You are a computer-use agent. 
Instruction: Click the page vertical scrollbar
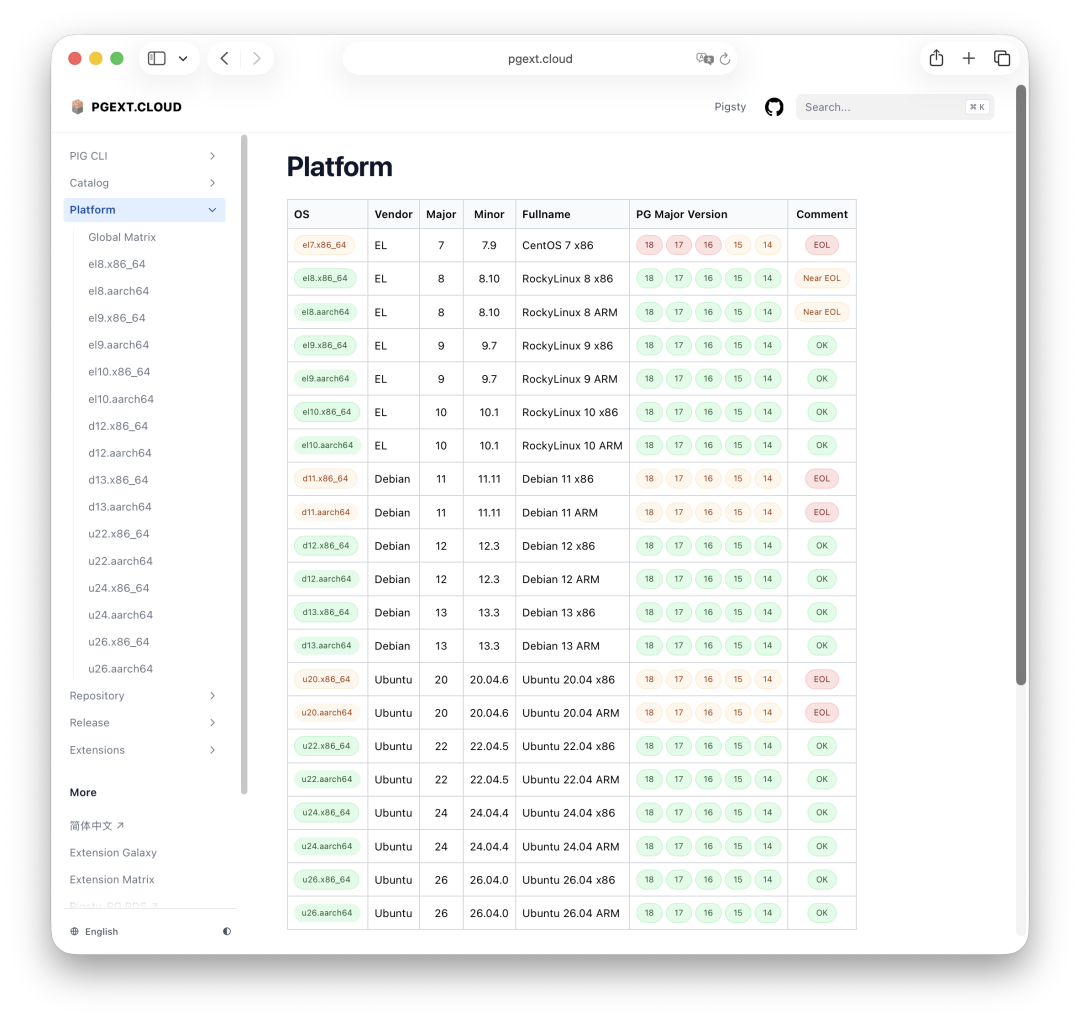(1021, 386)
